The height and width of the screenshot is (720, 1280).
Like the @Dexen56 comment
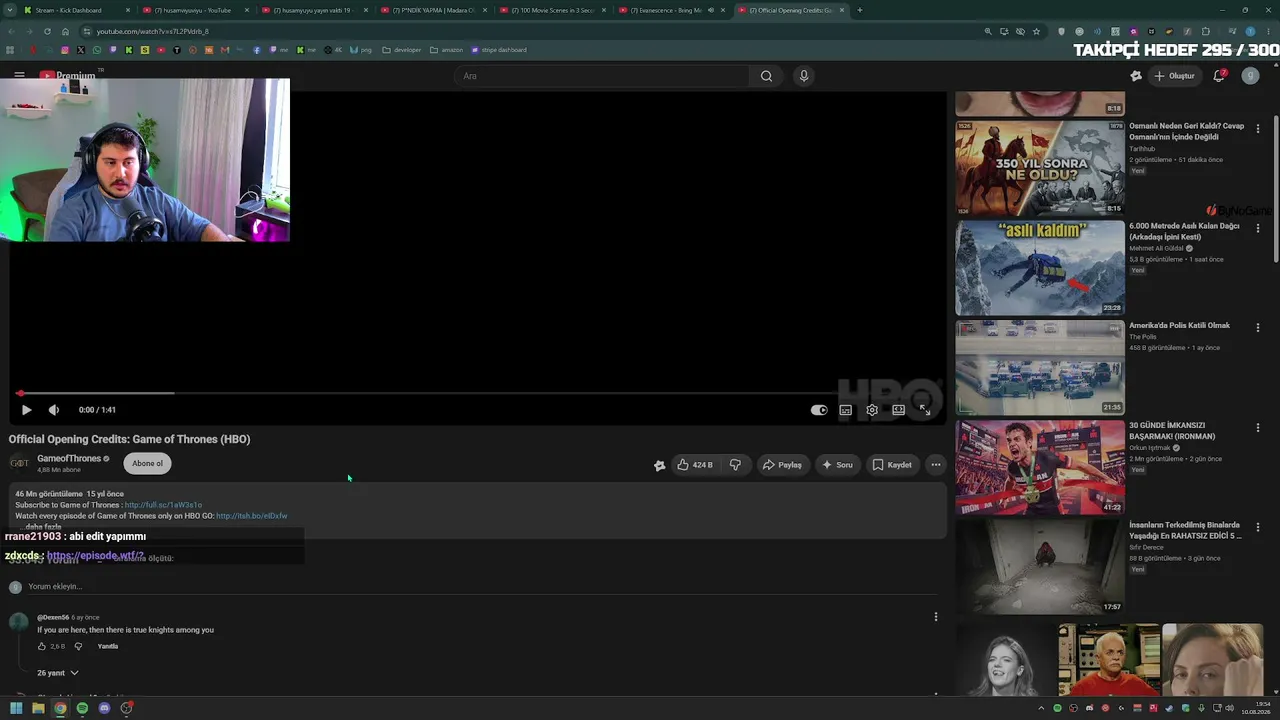[41, 646]
